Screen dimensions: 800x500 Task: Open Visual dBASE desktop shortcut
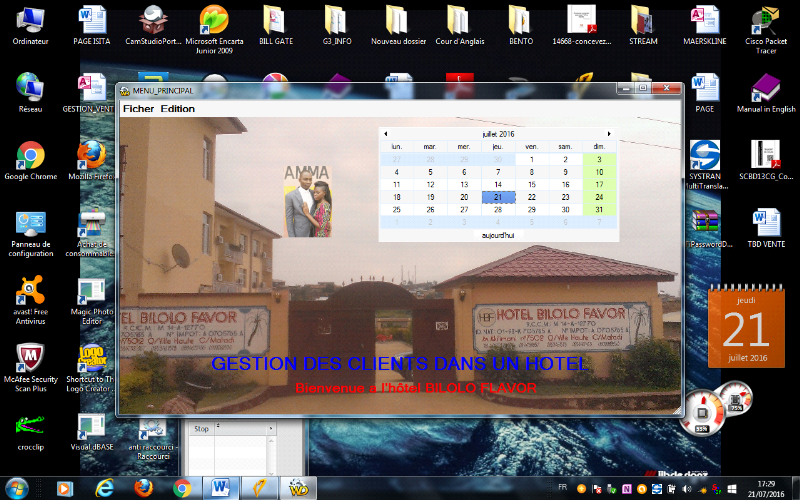pos(92,432)
